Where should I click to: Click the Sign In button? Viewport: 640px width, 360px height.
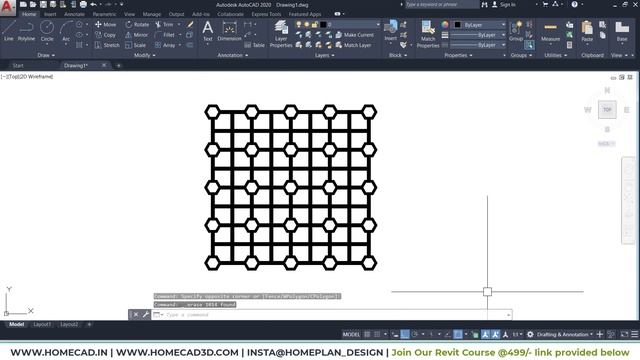[503, 4]
